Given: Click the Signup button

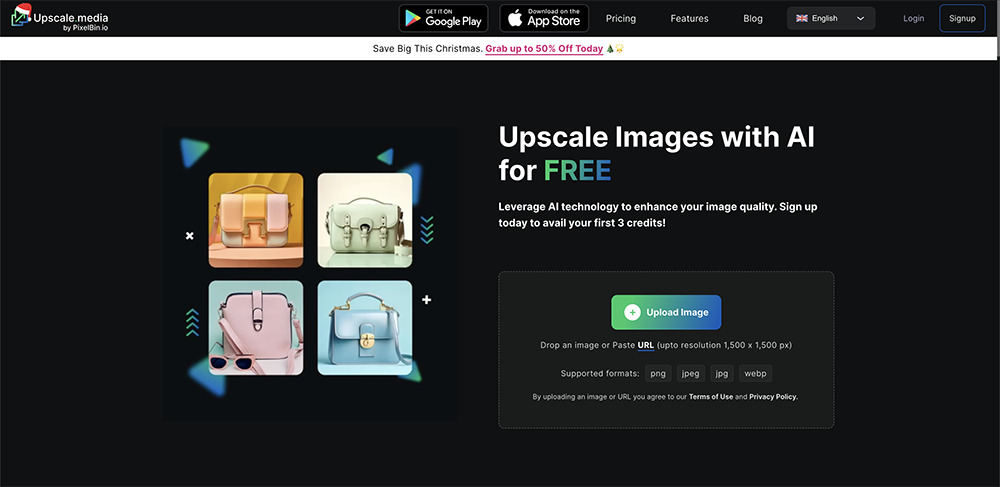Looking at the screenshot, I should 962,18.
